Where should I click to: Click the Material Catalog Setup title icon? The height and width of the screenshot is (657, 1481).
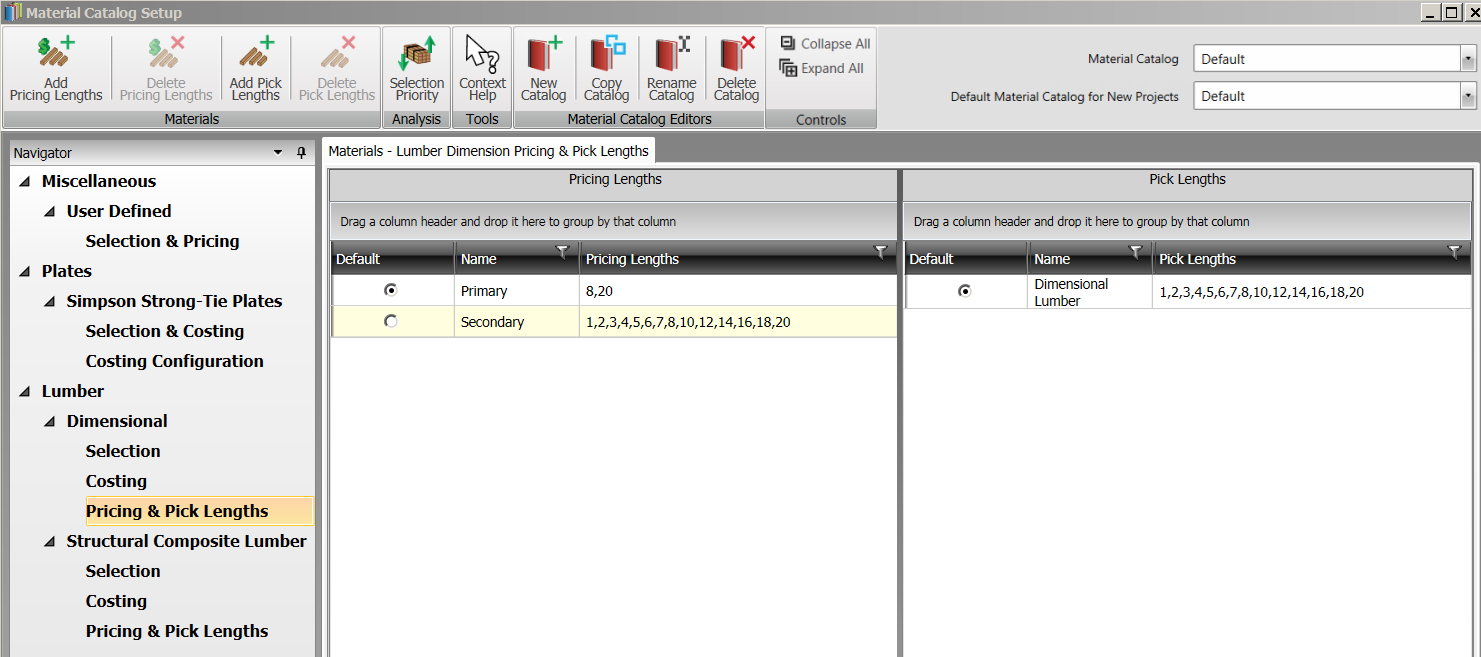[13, 13]
